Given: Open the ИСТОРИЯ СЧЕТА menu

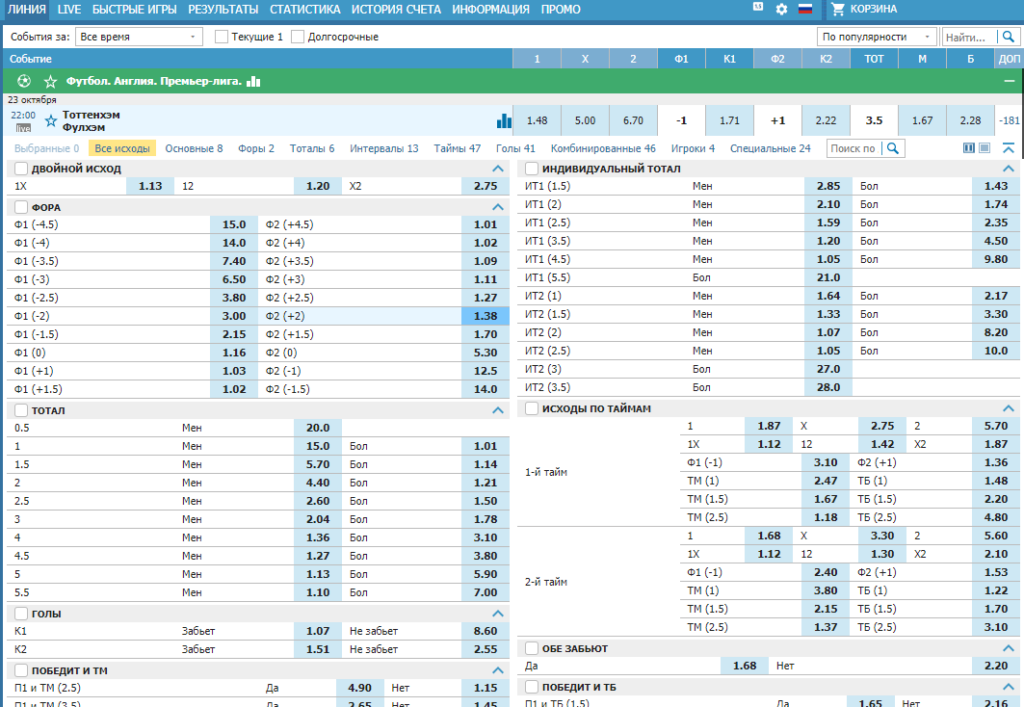Looking at the screenshot, I should (x=396, y=9).
